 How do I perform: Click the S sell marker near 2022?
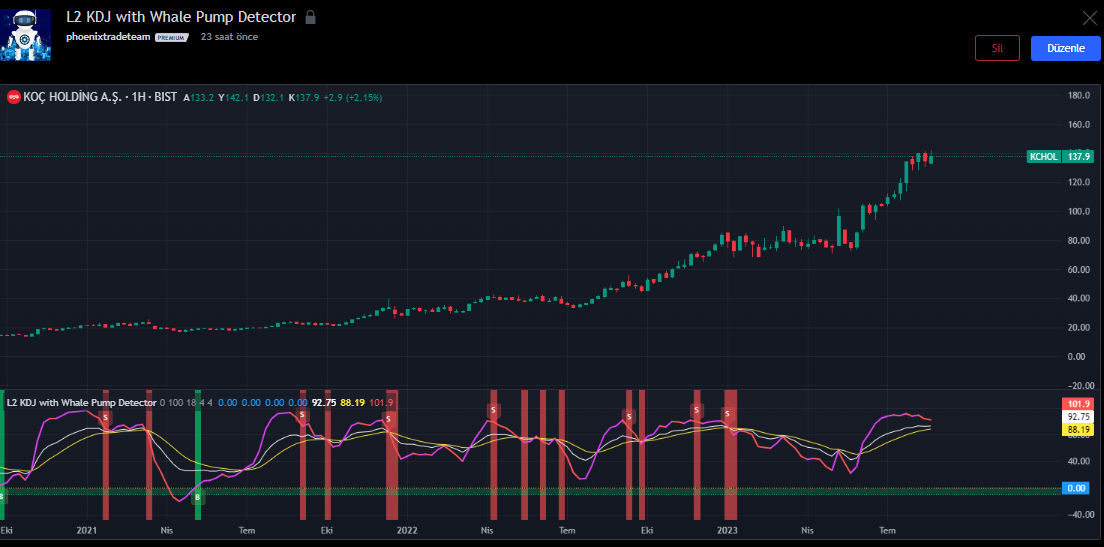[389, 417]
